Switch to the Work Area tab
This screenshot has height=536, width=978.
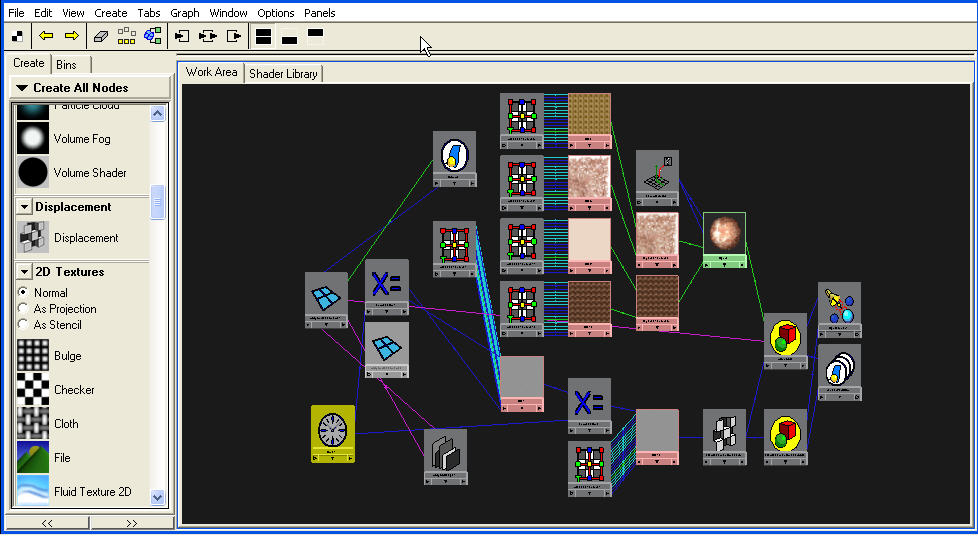211,72
